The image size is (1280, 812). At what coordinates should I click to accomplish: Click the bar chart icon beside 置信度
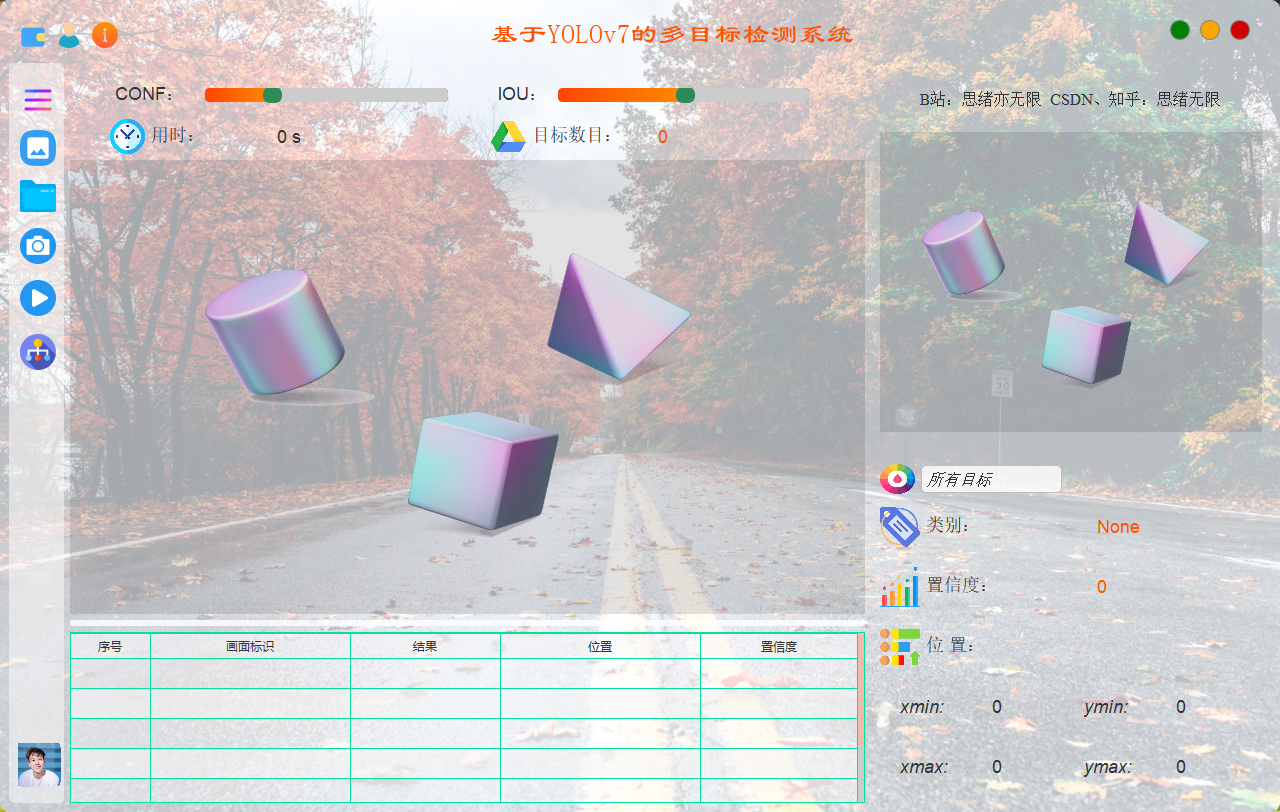click(899, 586)
